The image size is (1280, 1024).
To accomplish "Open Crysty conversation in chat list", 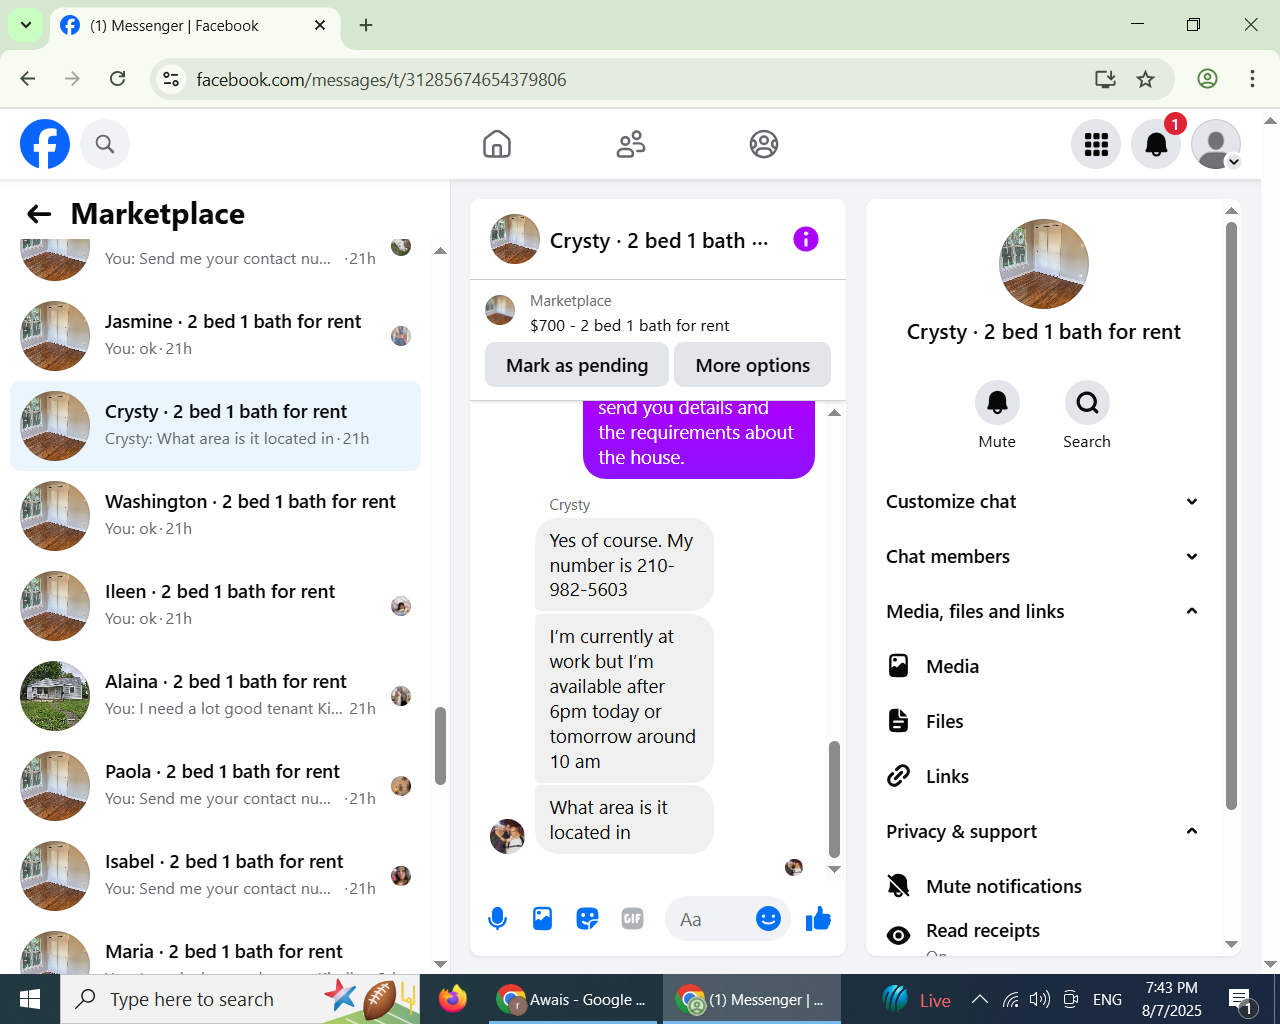I will (215, 426).
